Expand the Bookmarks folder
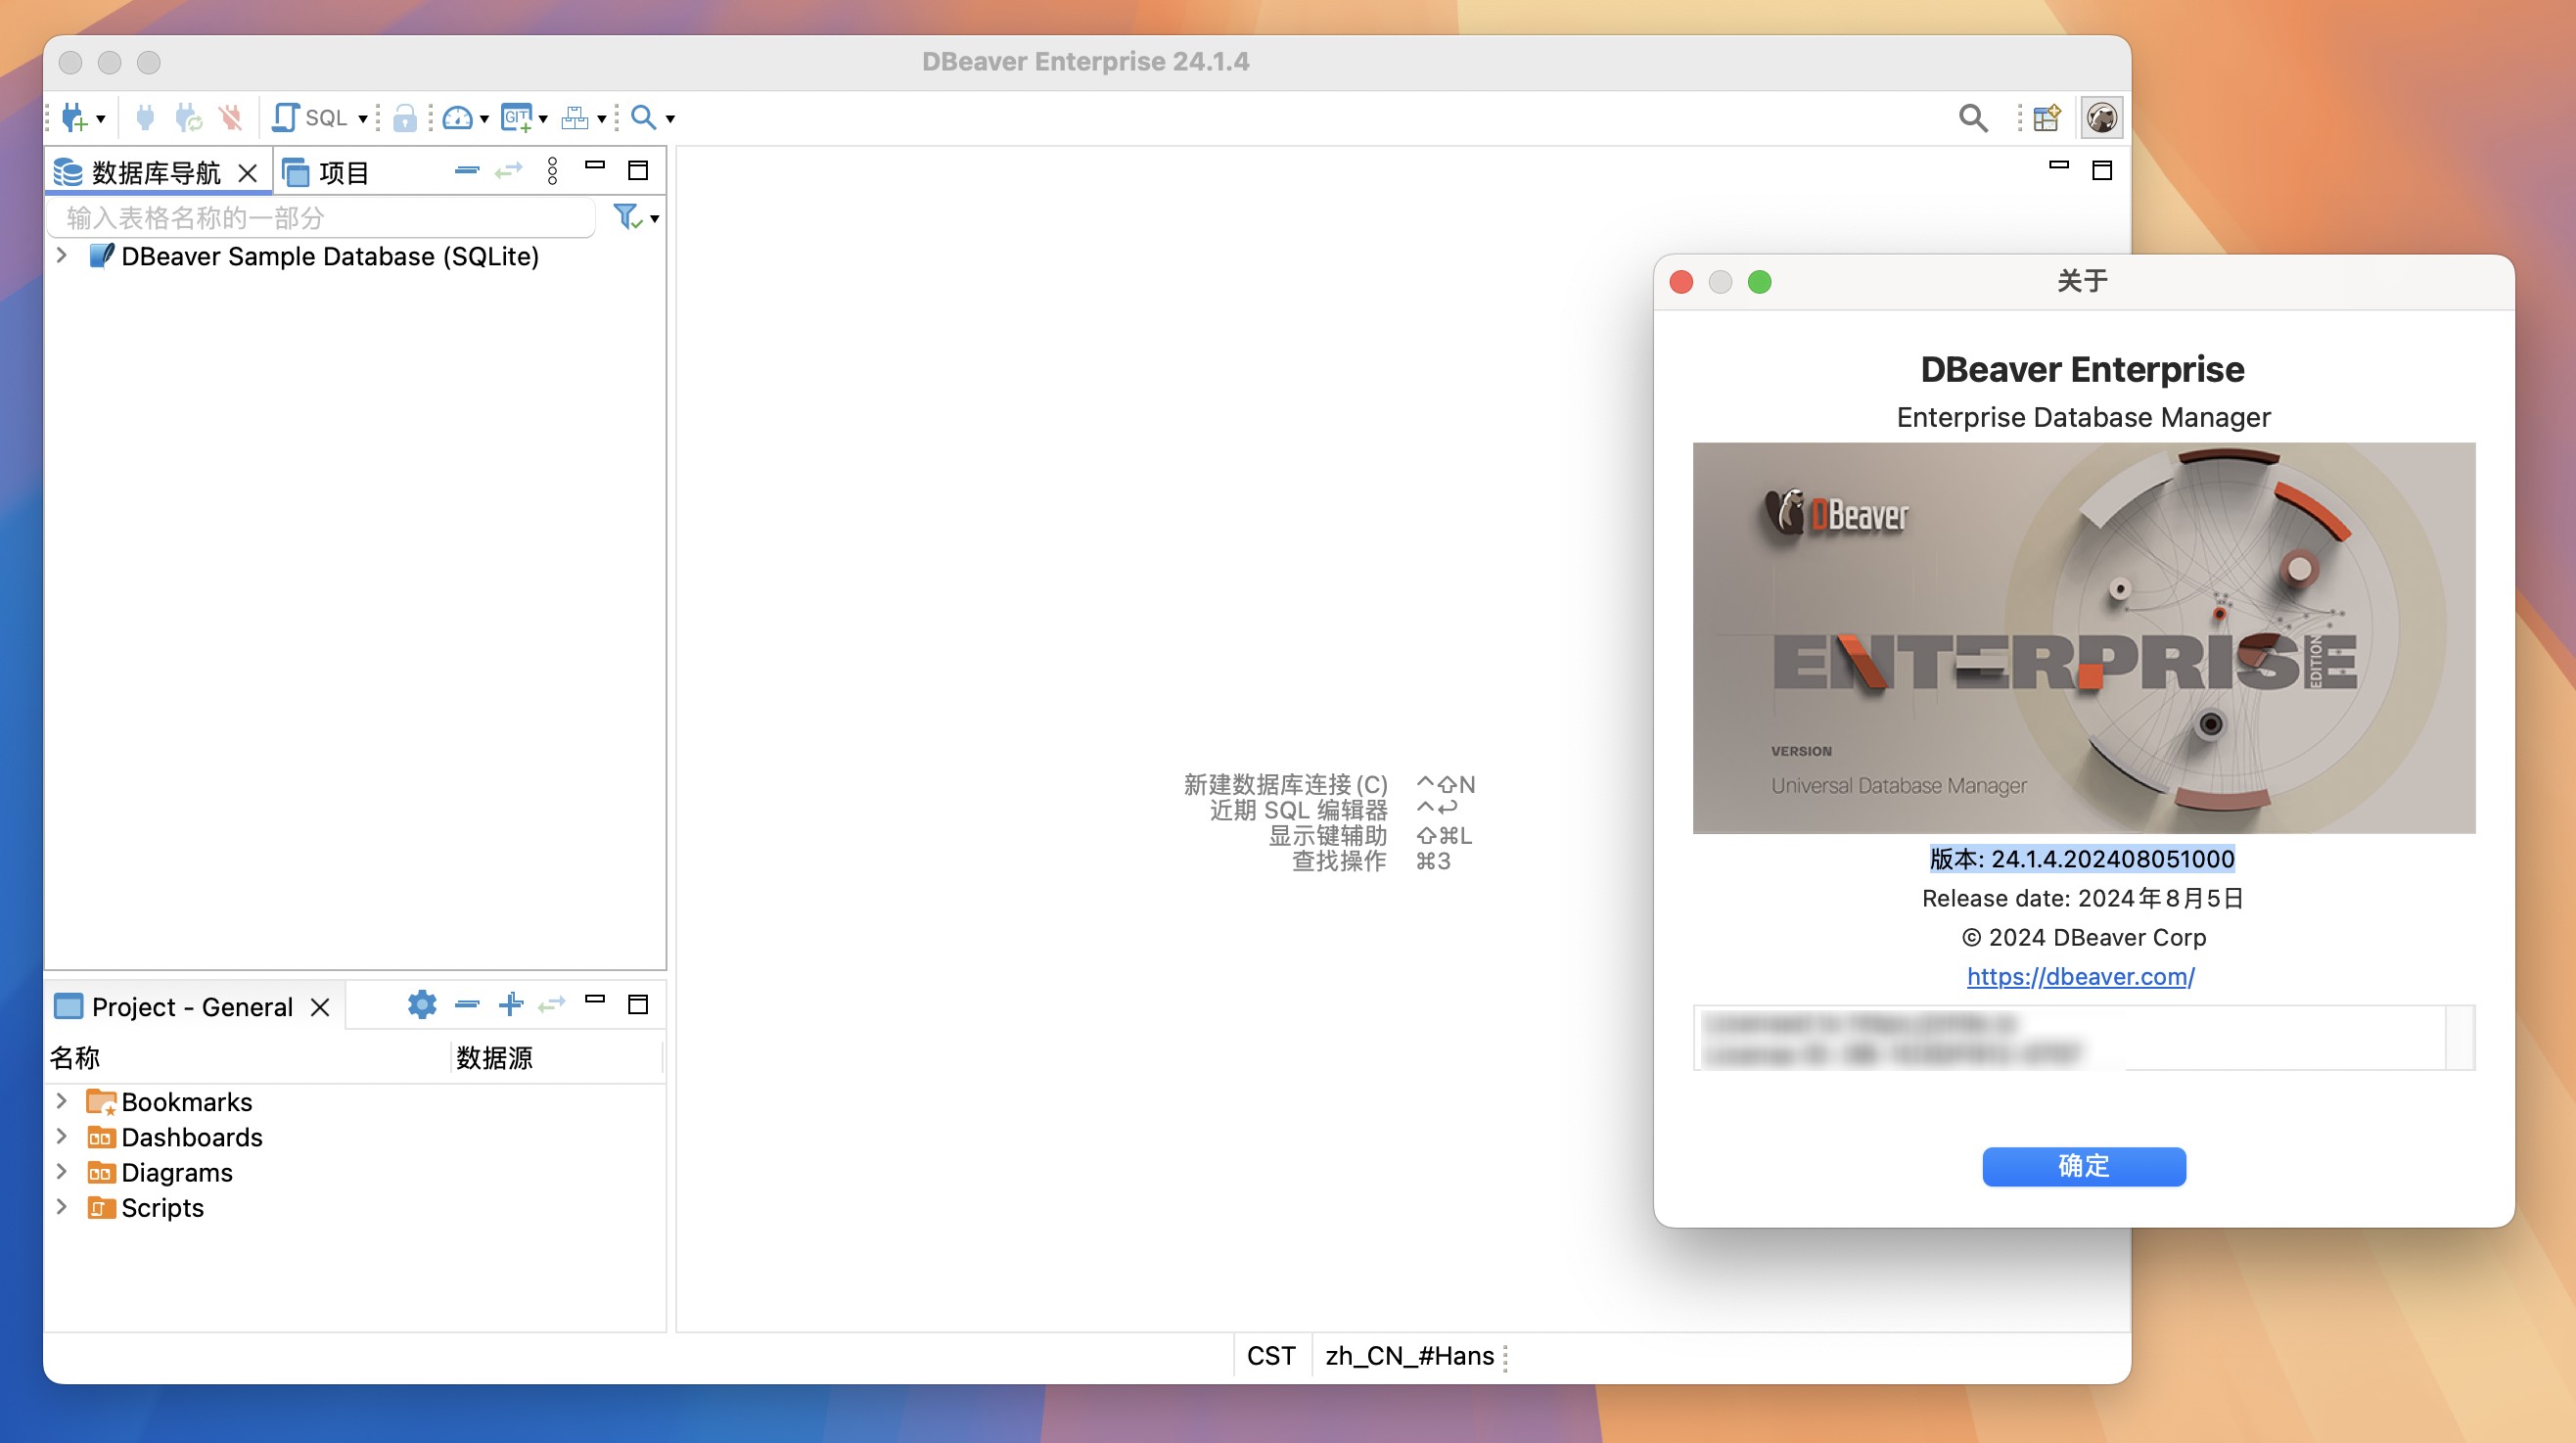2576x1443 pixels. pyautogui.click(x=62, y=1101)
